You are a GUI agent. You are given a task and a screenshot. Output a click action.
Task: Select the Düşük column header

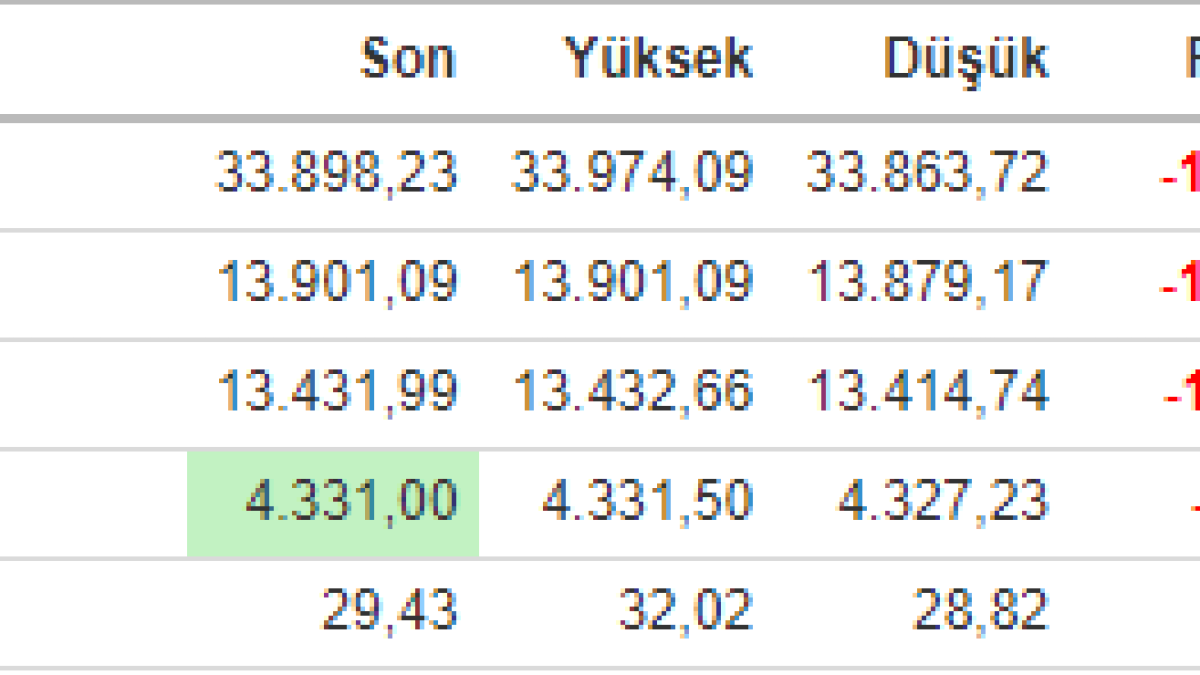[966, 59]
